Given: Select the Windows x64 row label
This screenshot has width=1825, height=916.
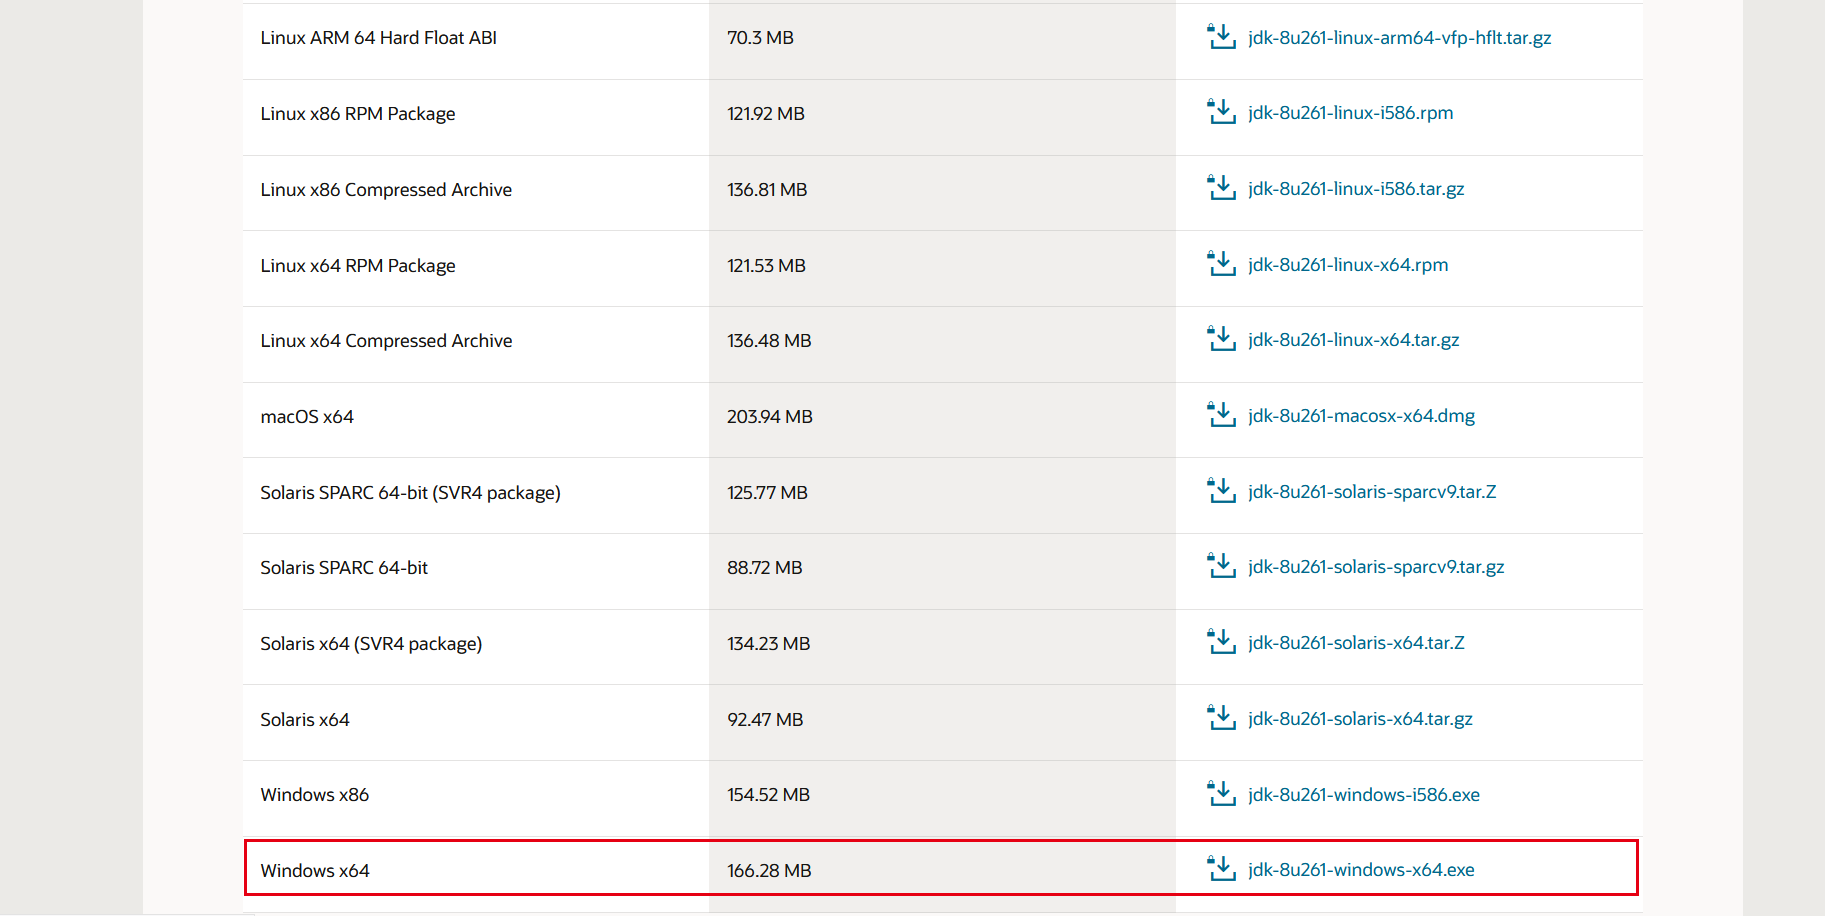Looking at the screenshot, I should pos(315,871).
